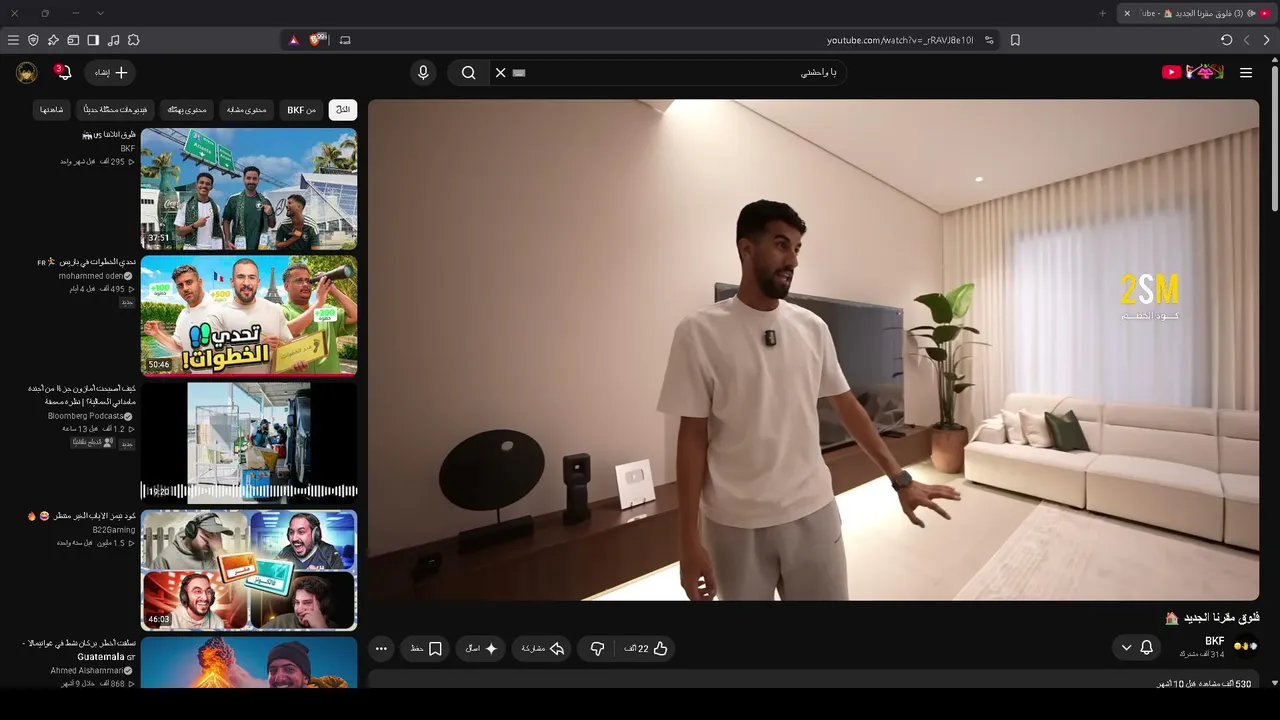
Task: Select the 'الكل' filter chip
Action: [343, 109]
